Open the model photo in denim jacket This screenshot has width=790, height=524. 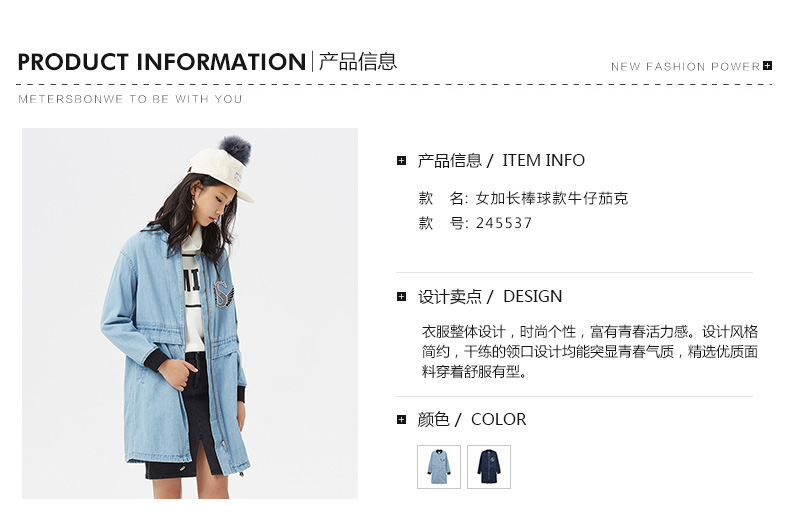coord(190,313)
